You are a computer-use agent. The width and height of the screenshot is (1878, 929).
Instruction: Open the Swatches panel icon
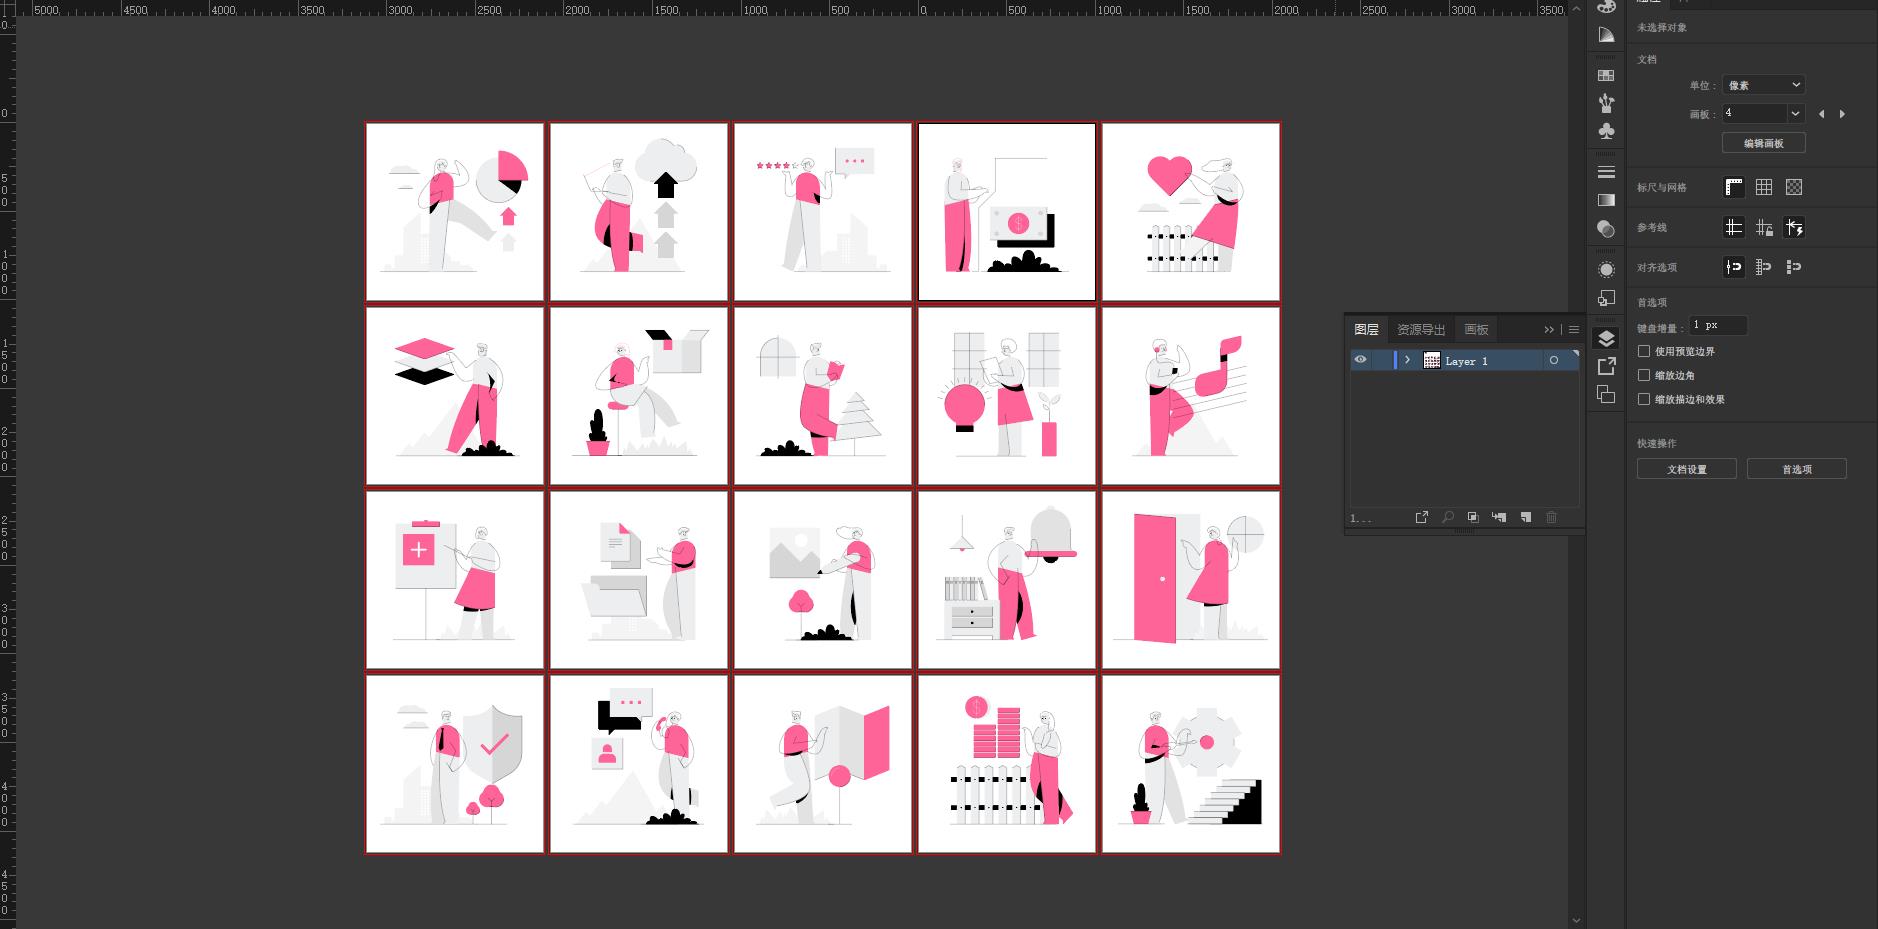coord(1606,75)
